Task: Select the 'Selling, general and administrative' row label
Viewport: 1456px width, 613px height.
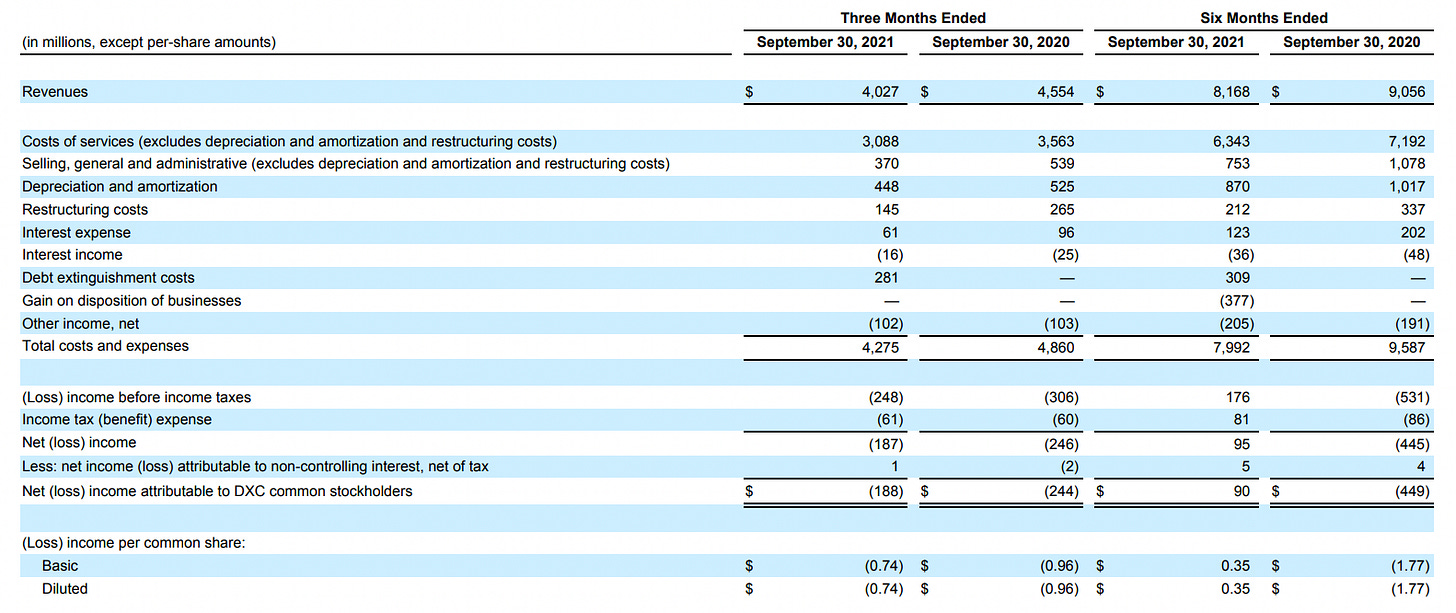Action: (x=345, y=164)
